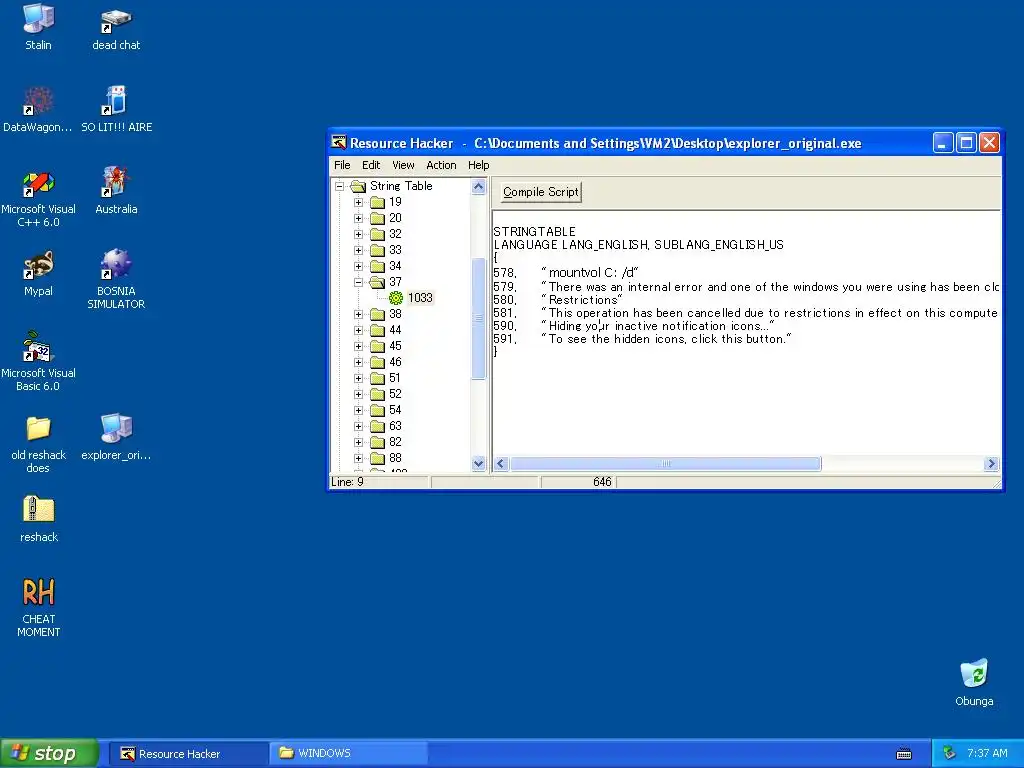Open the View menu
1024x768 pixels.
pos(403,165)
